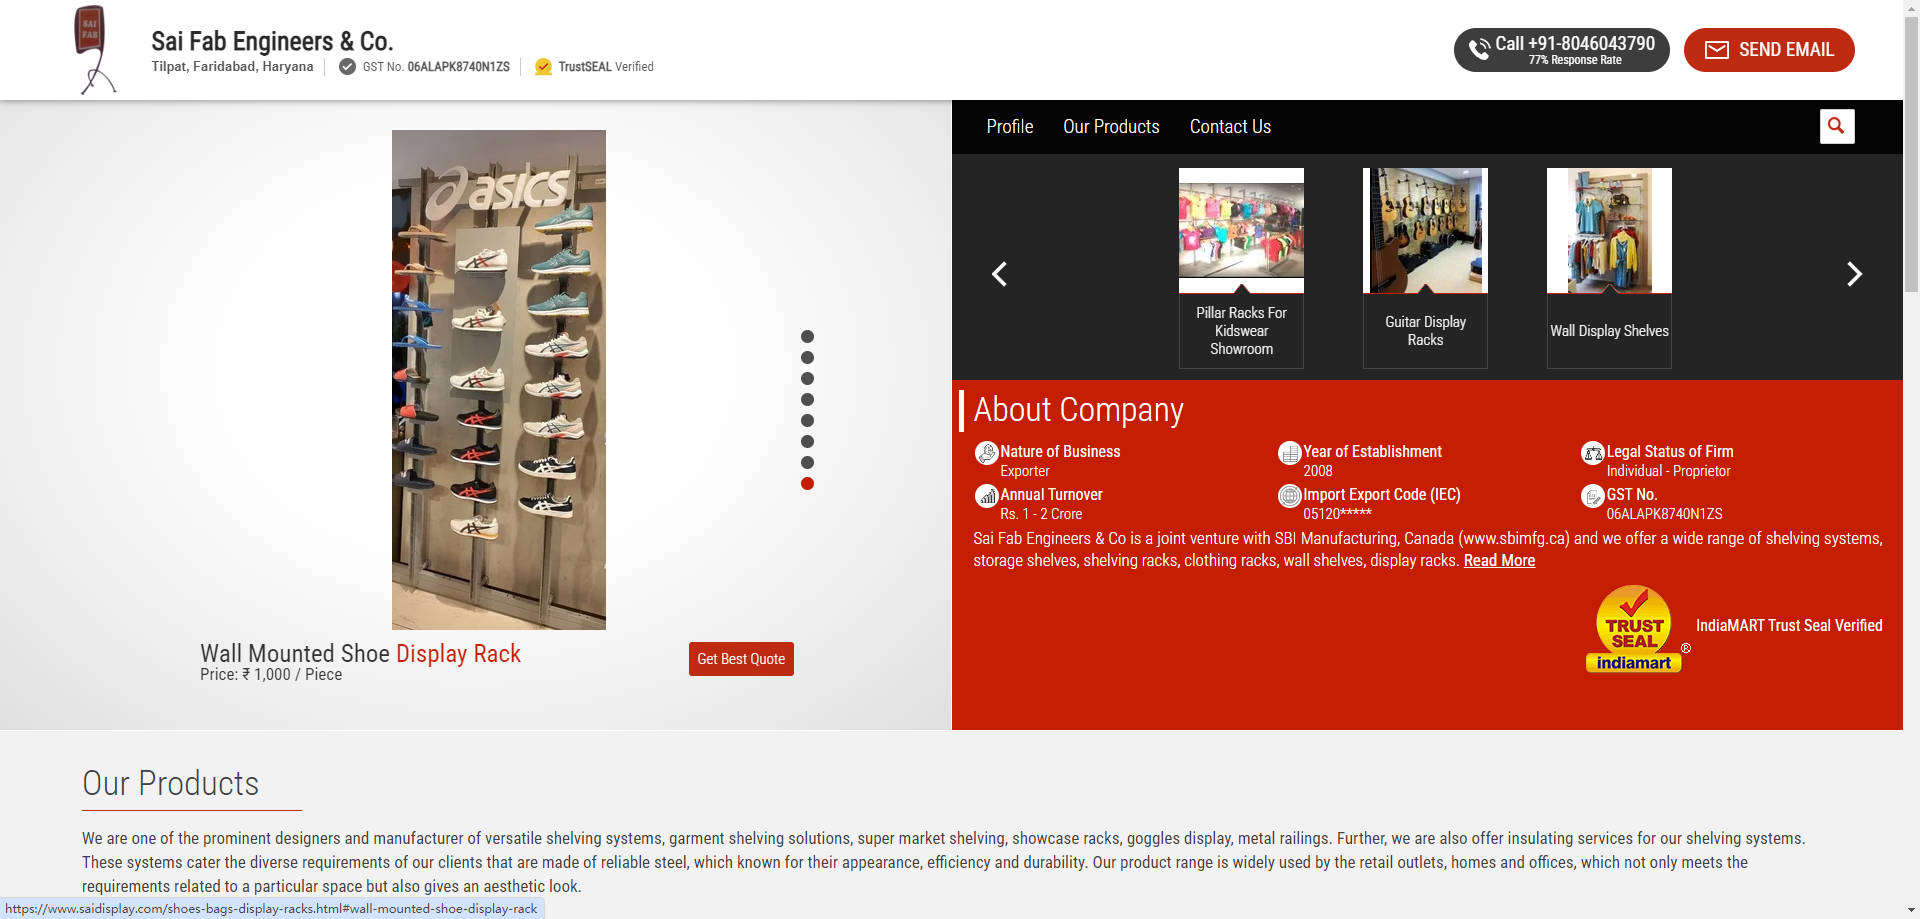Open the Sai Fab Engineers & Co. heading

pyautogui.click(x=272, y=41)
